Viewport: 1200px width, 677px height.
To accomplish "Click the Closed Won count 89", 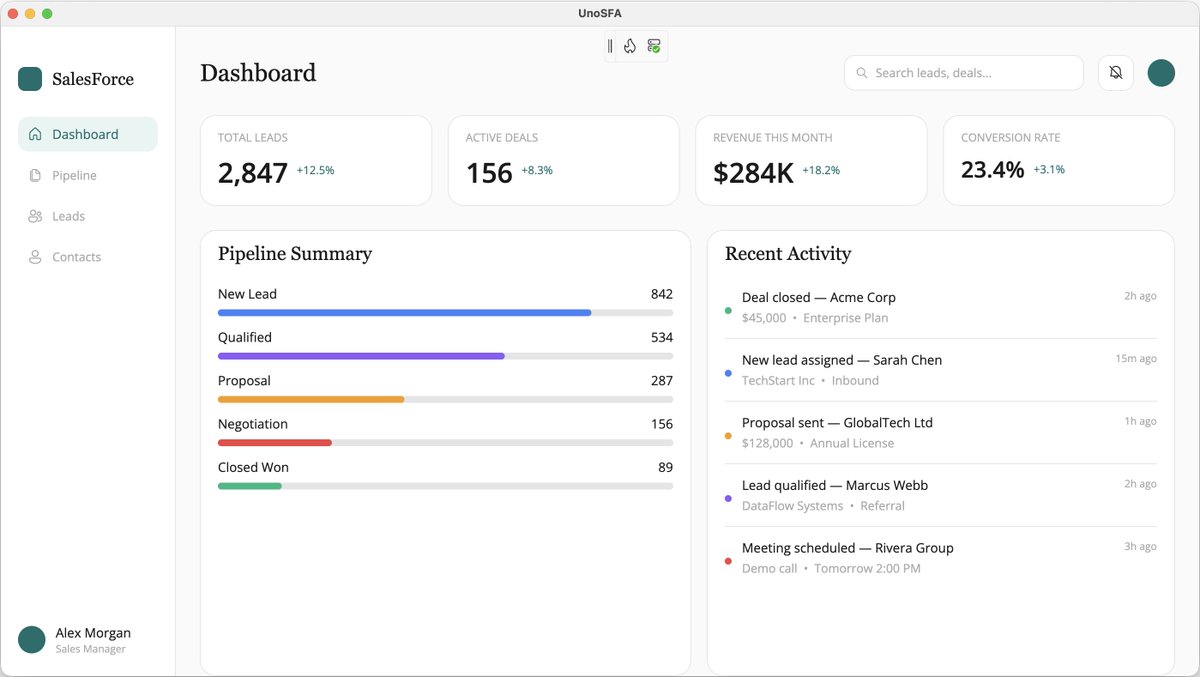I will tap(665, 467).
